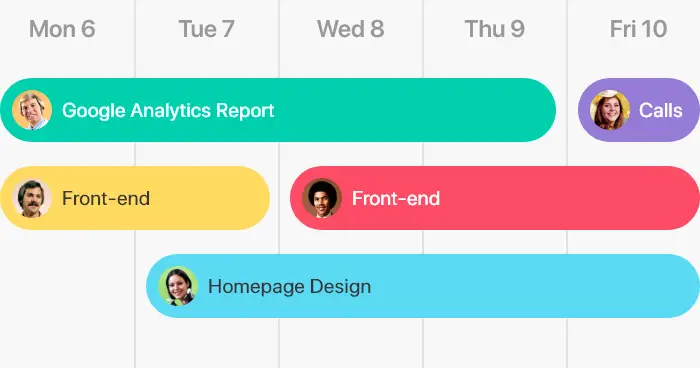Click the avatar on the Calls task

click(x=610, y=110)
